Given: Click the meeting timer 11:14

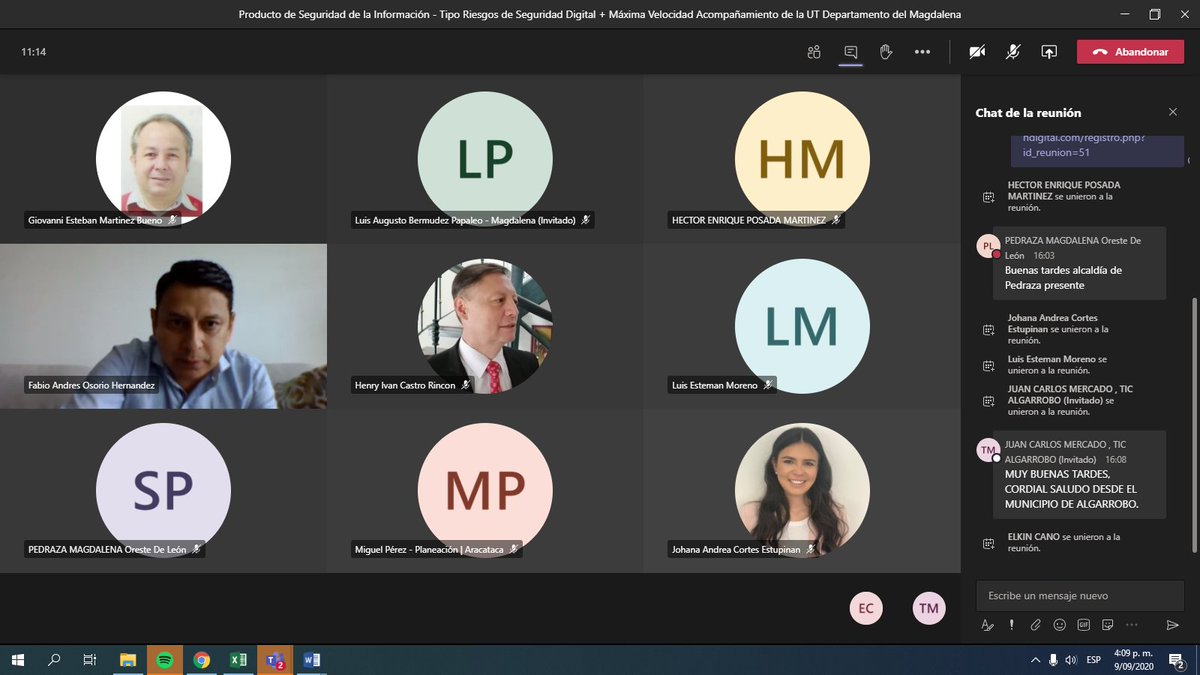Looking at the screenshot, I should point(34,52).
